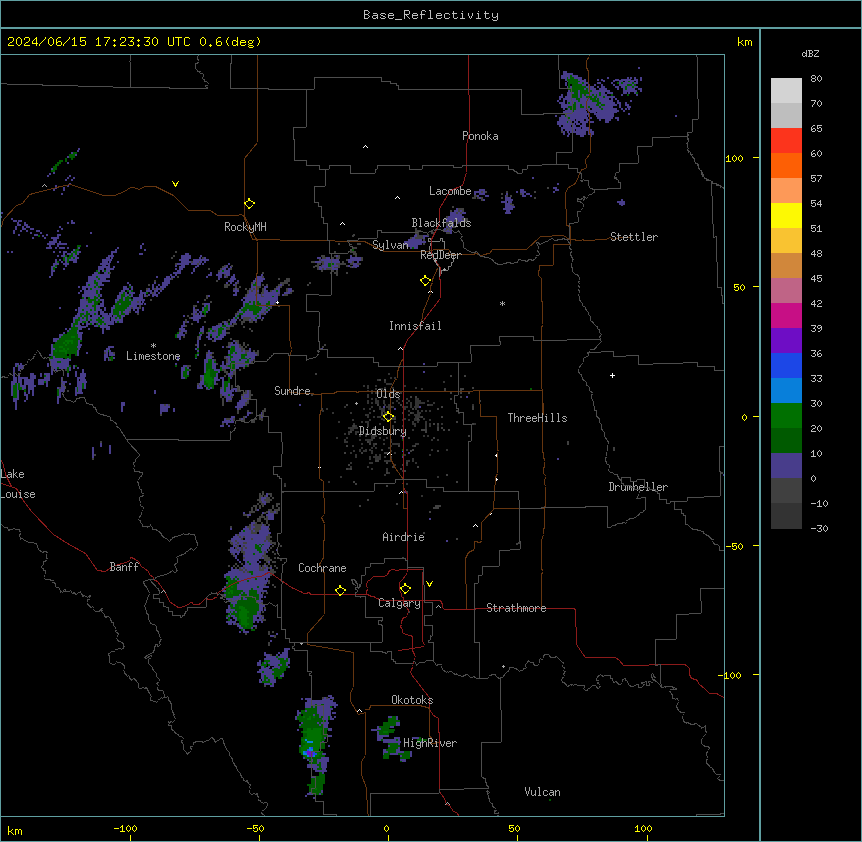Click the Drumheller label

point(638,487)
